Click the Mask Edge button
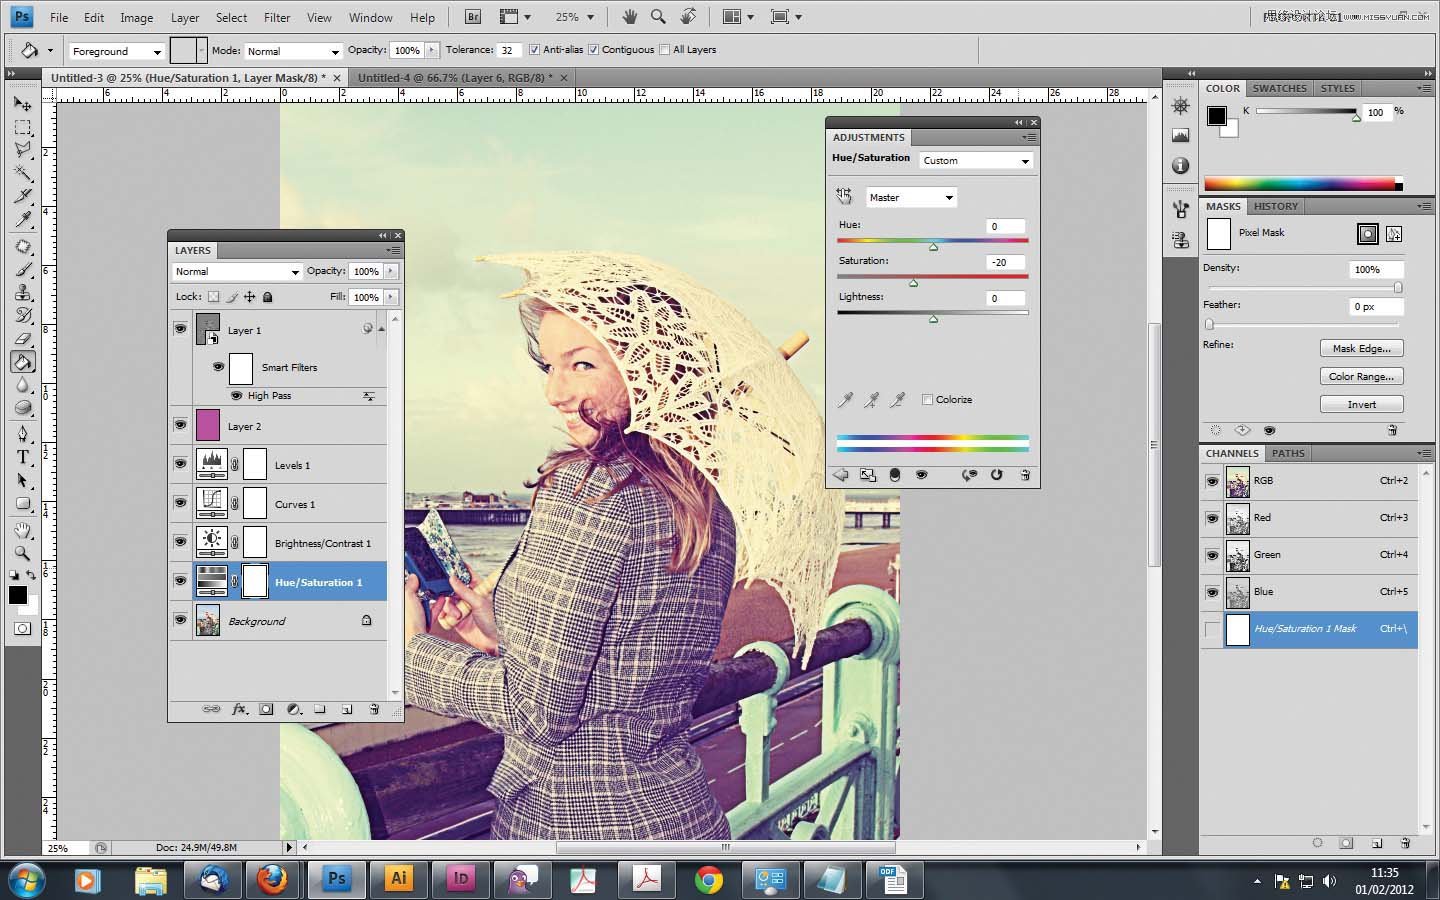The width and height of the screenshot is (1440, 900). [1361, 348]
